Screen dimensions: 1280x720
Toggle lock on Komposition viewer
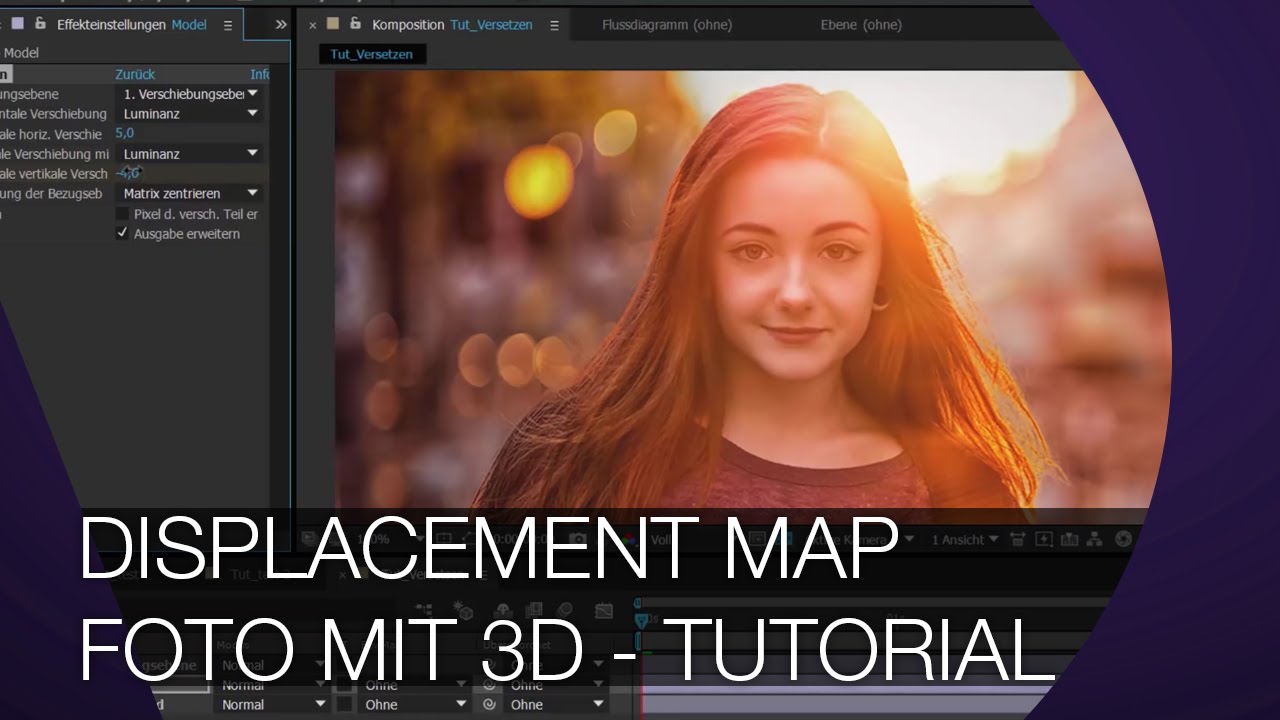355,24
